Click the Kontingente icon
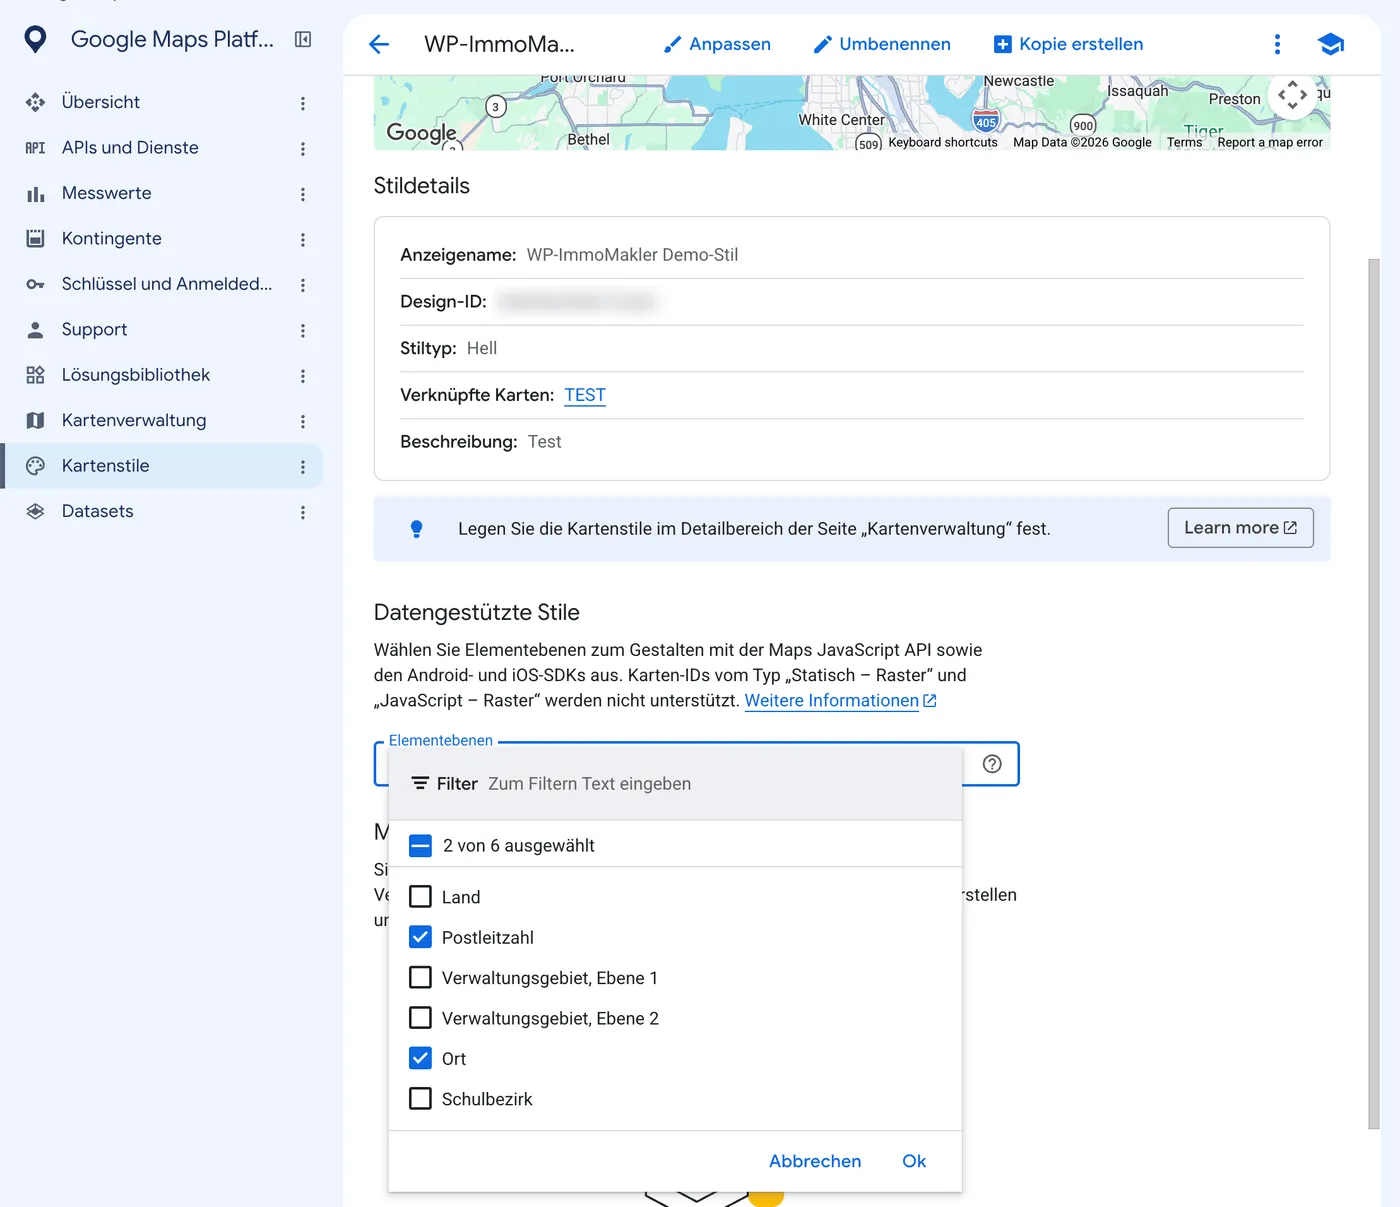1400x1207 pixels. (35, 238)
